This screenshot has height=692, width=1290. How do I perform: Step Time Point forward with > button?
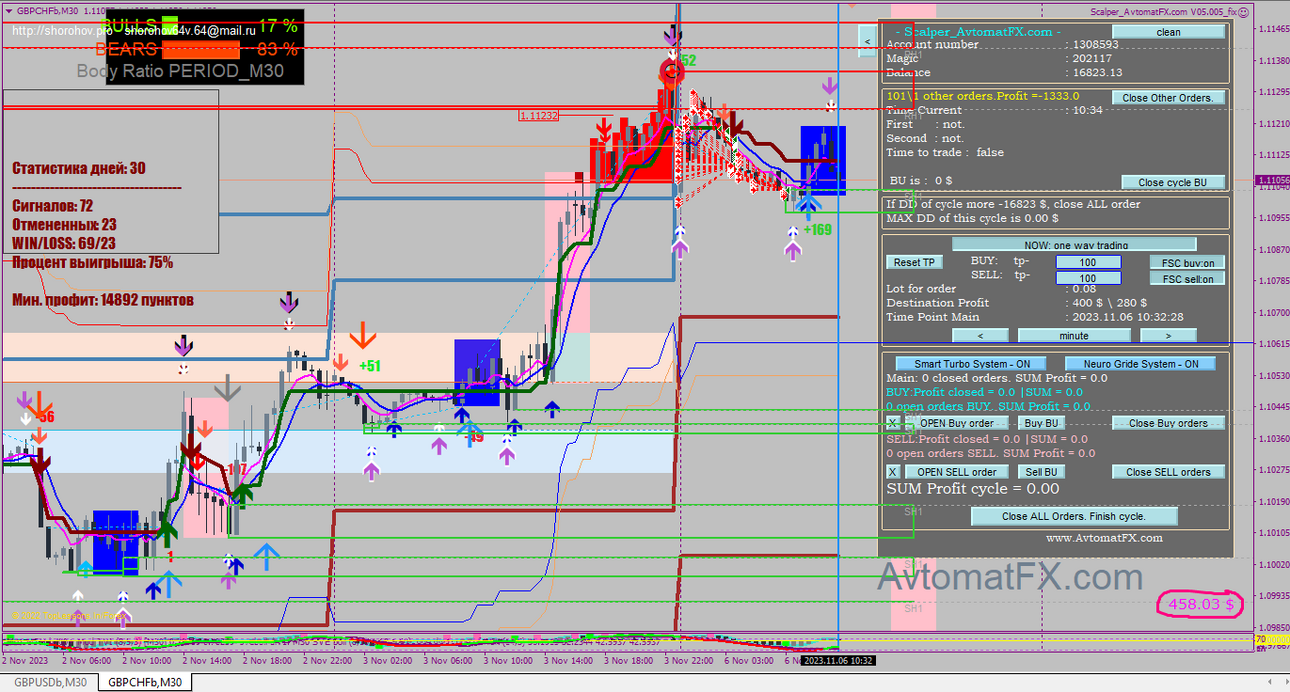click(1168, 335)
